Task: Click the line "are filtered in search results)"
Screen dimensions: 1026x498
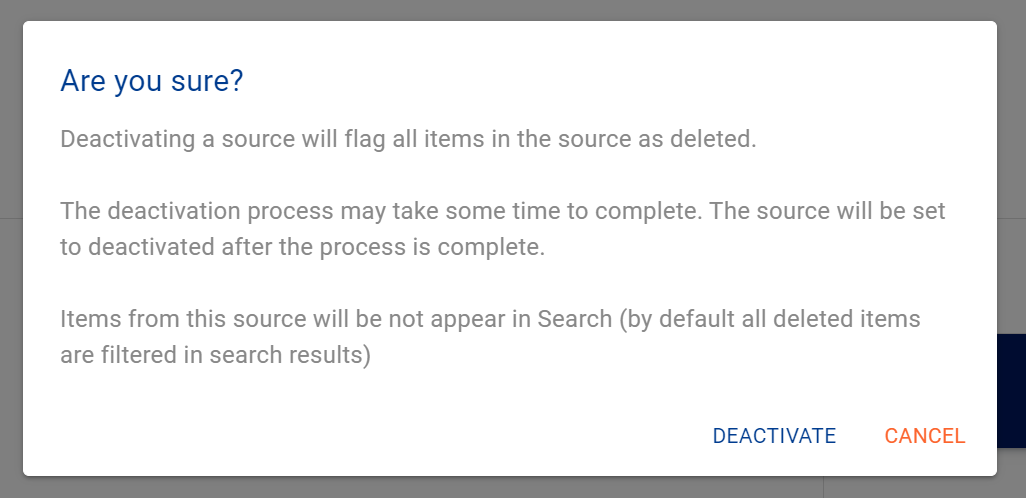Action: click(x=215, y=355)
